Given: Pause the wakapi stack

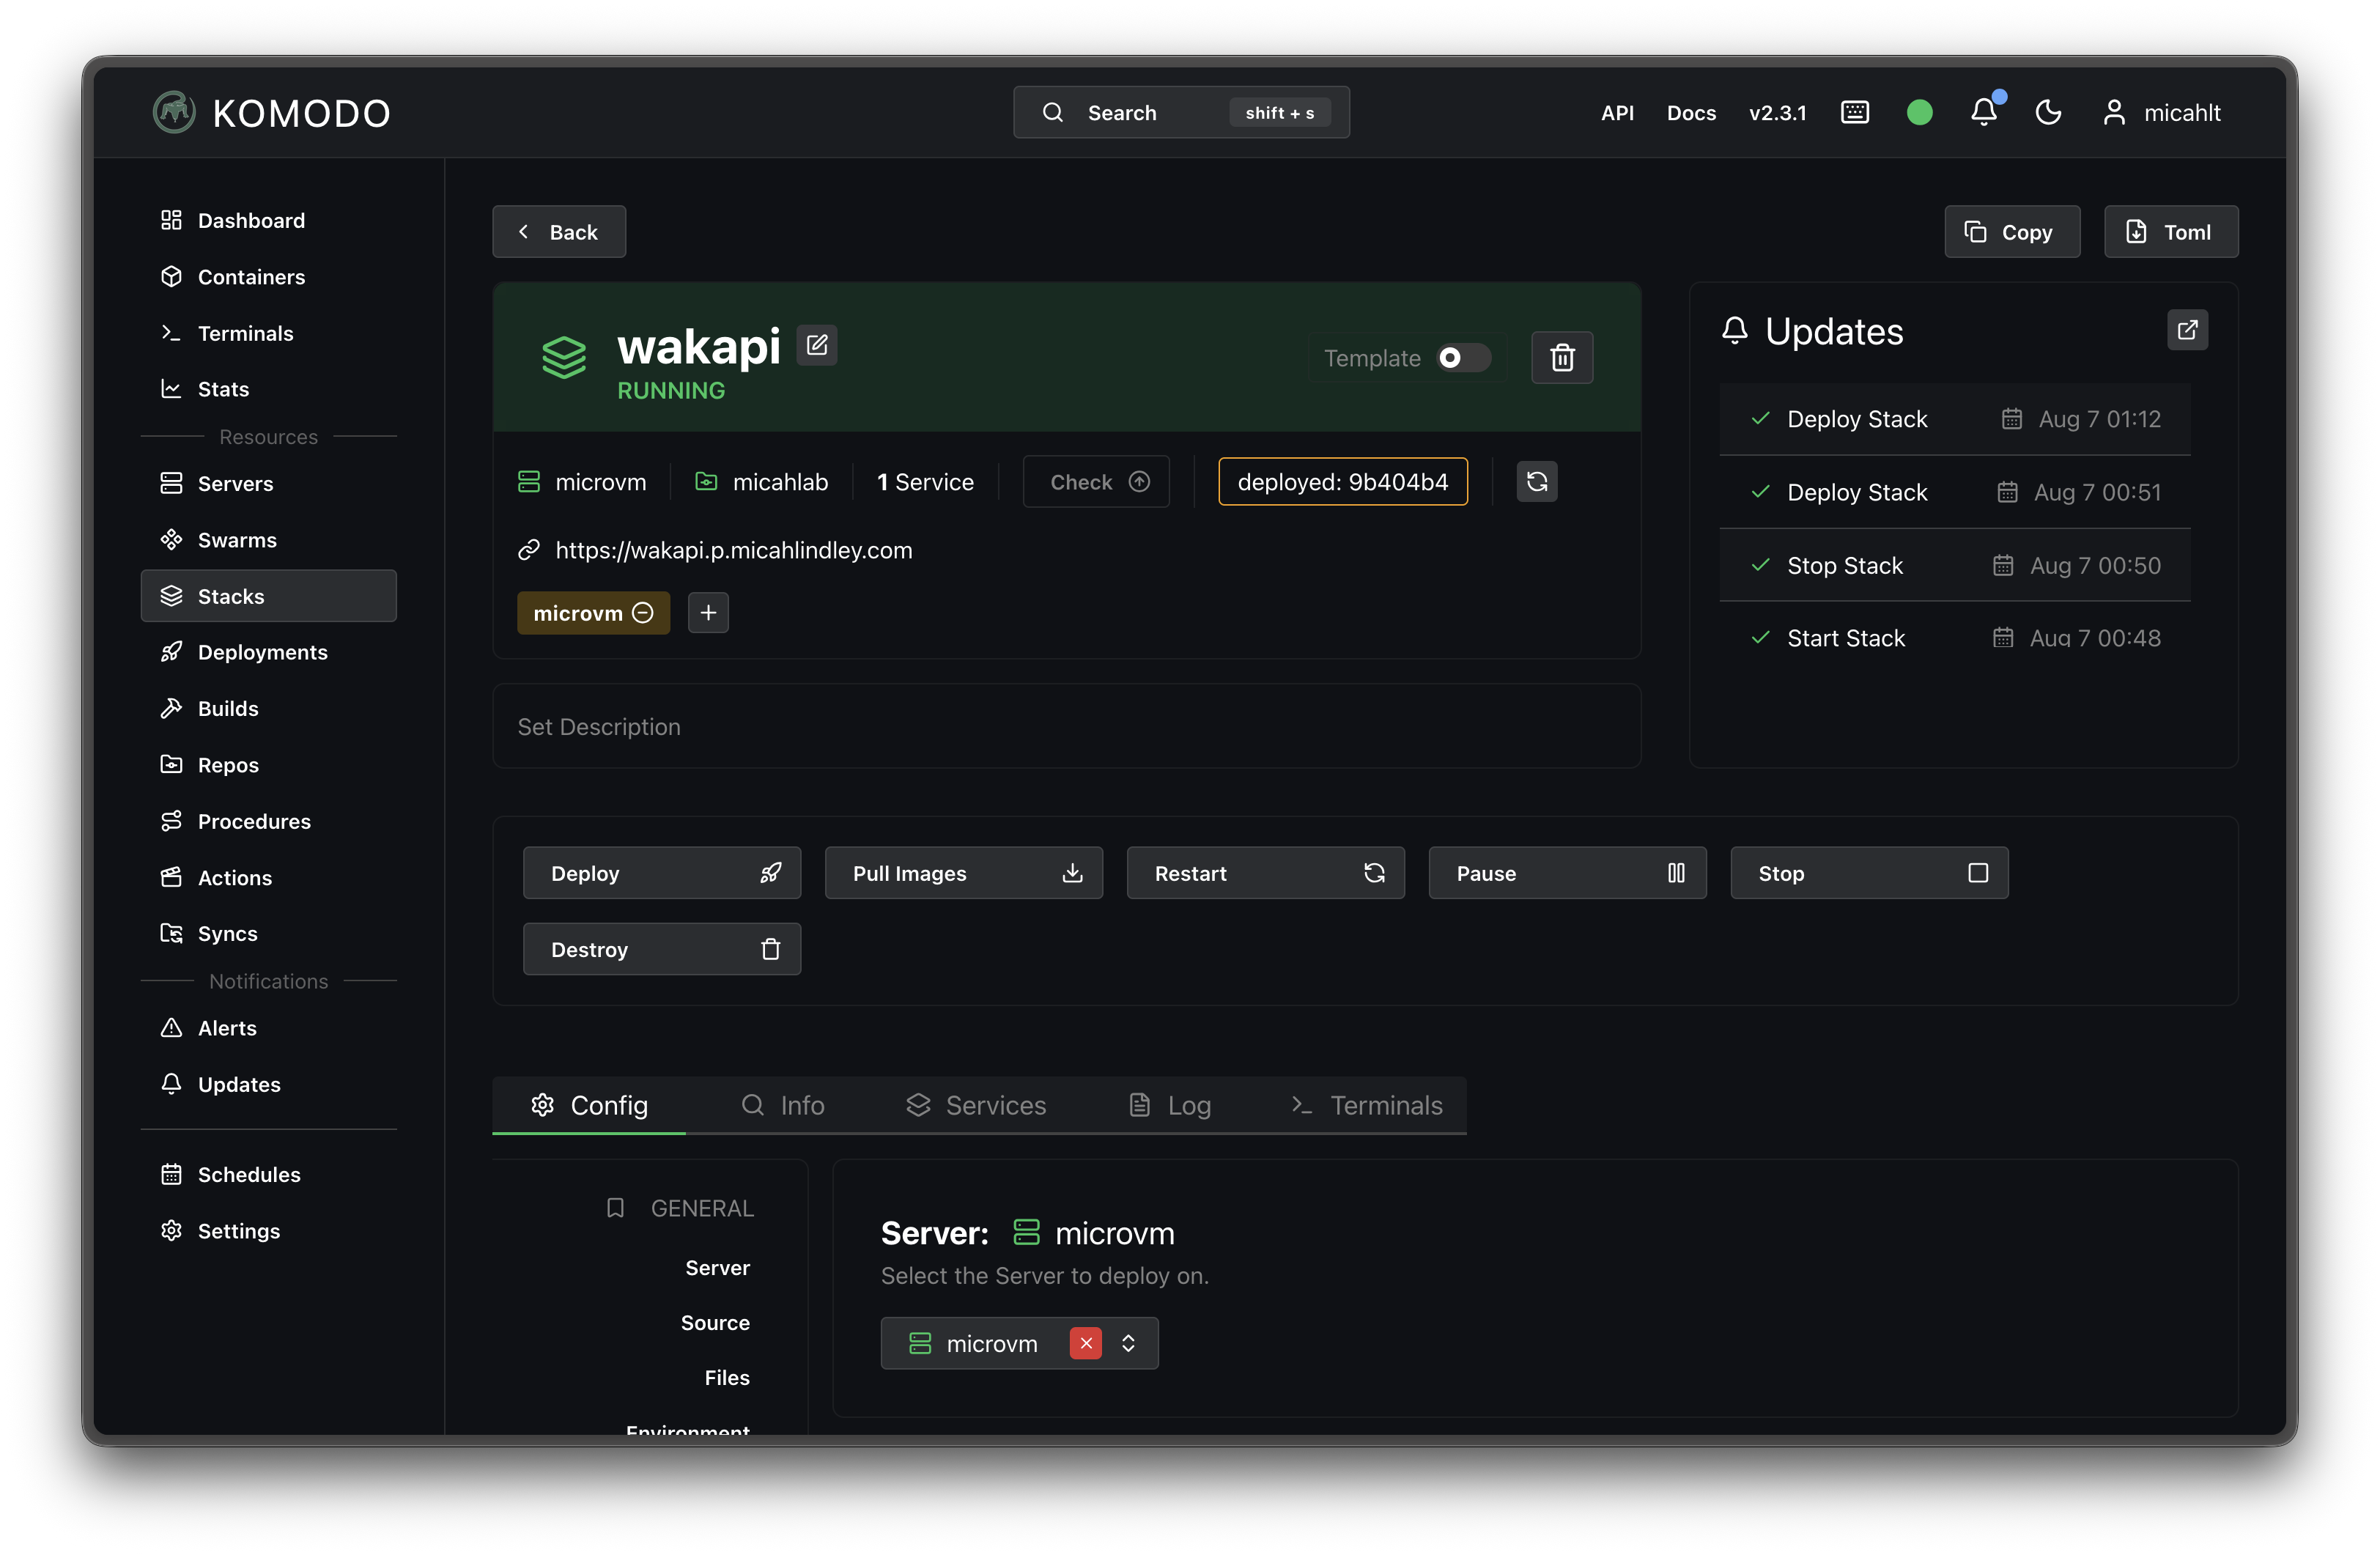Looking at the screenshot, I should click(x=1568, y=873).
